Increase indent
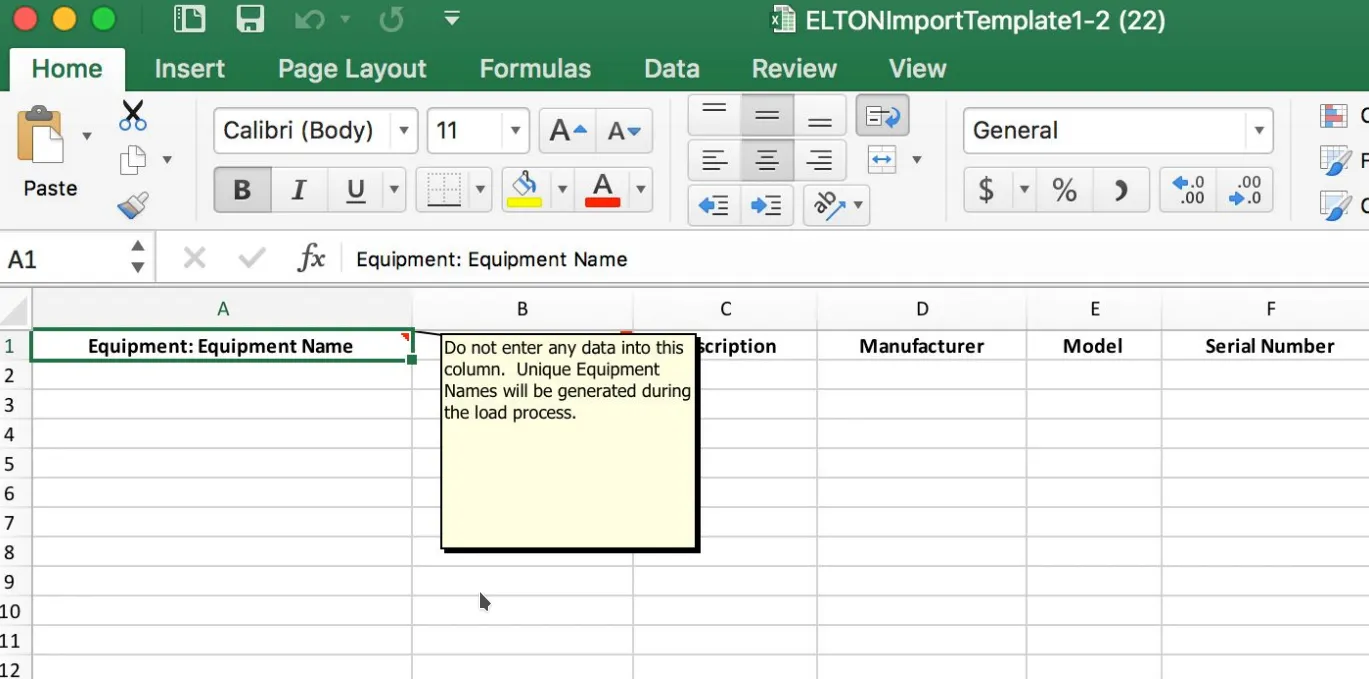Screen dimensions: 1369x679 coord(767,205)
